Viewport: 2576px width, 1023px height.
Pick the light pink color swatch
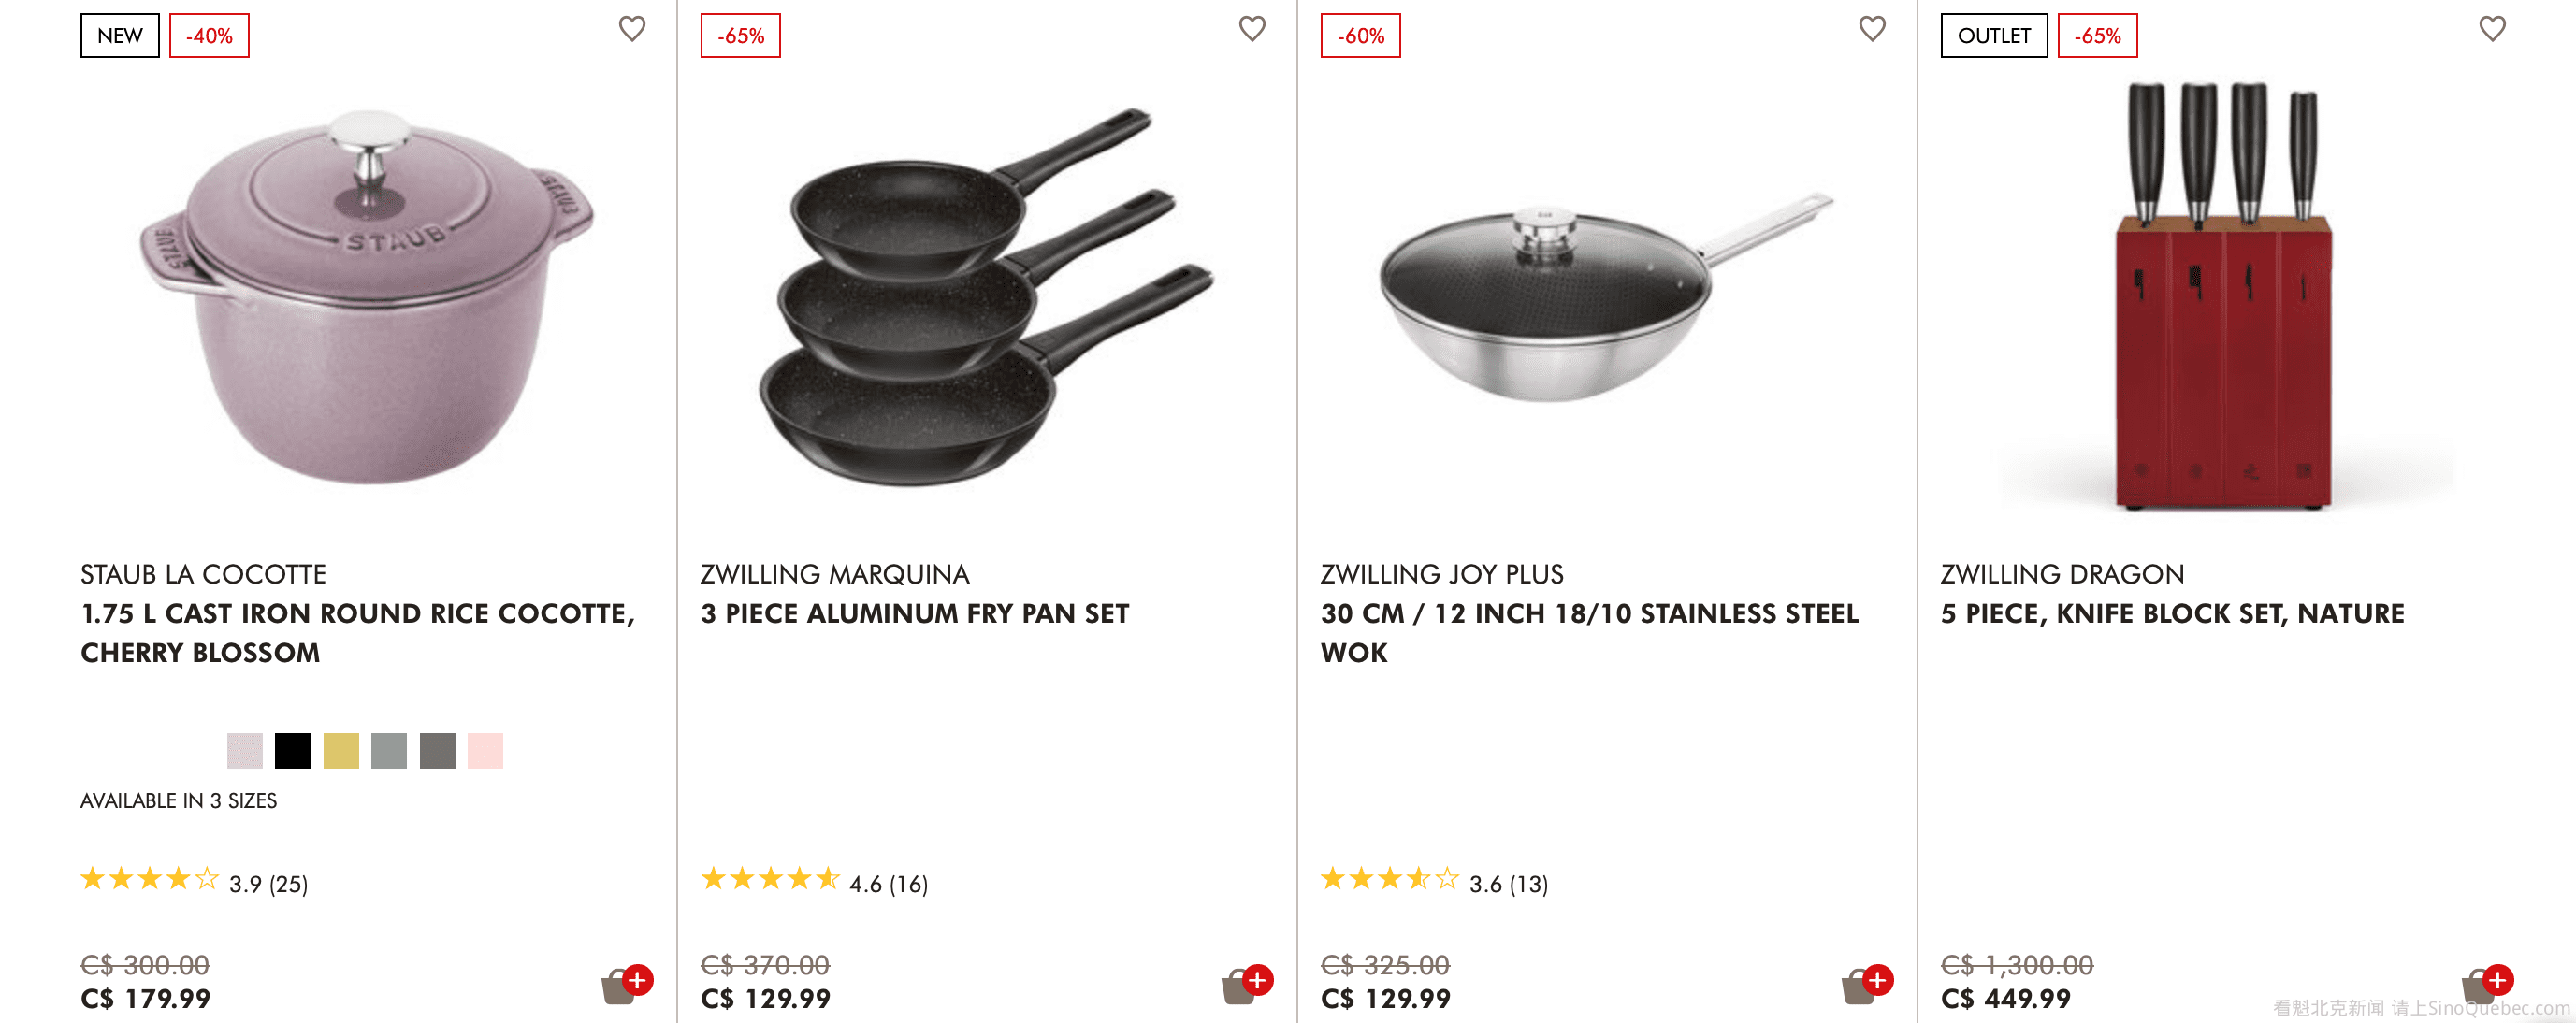[485, 751]
